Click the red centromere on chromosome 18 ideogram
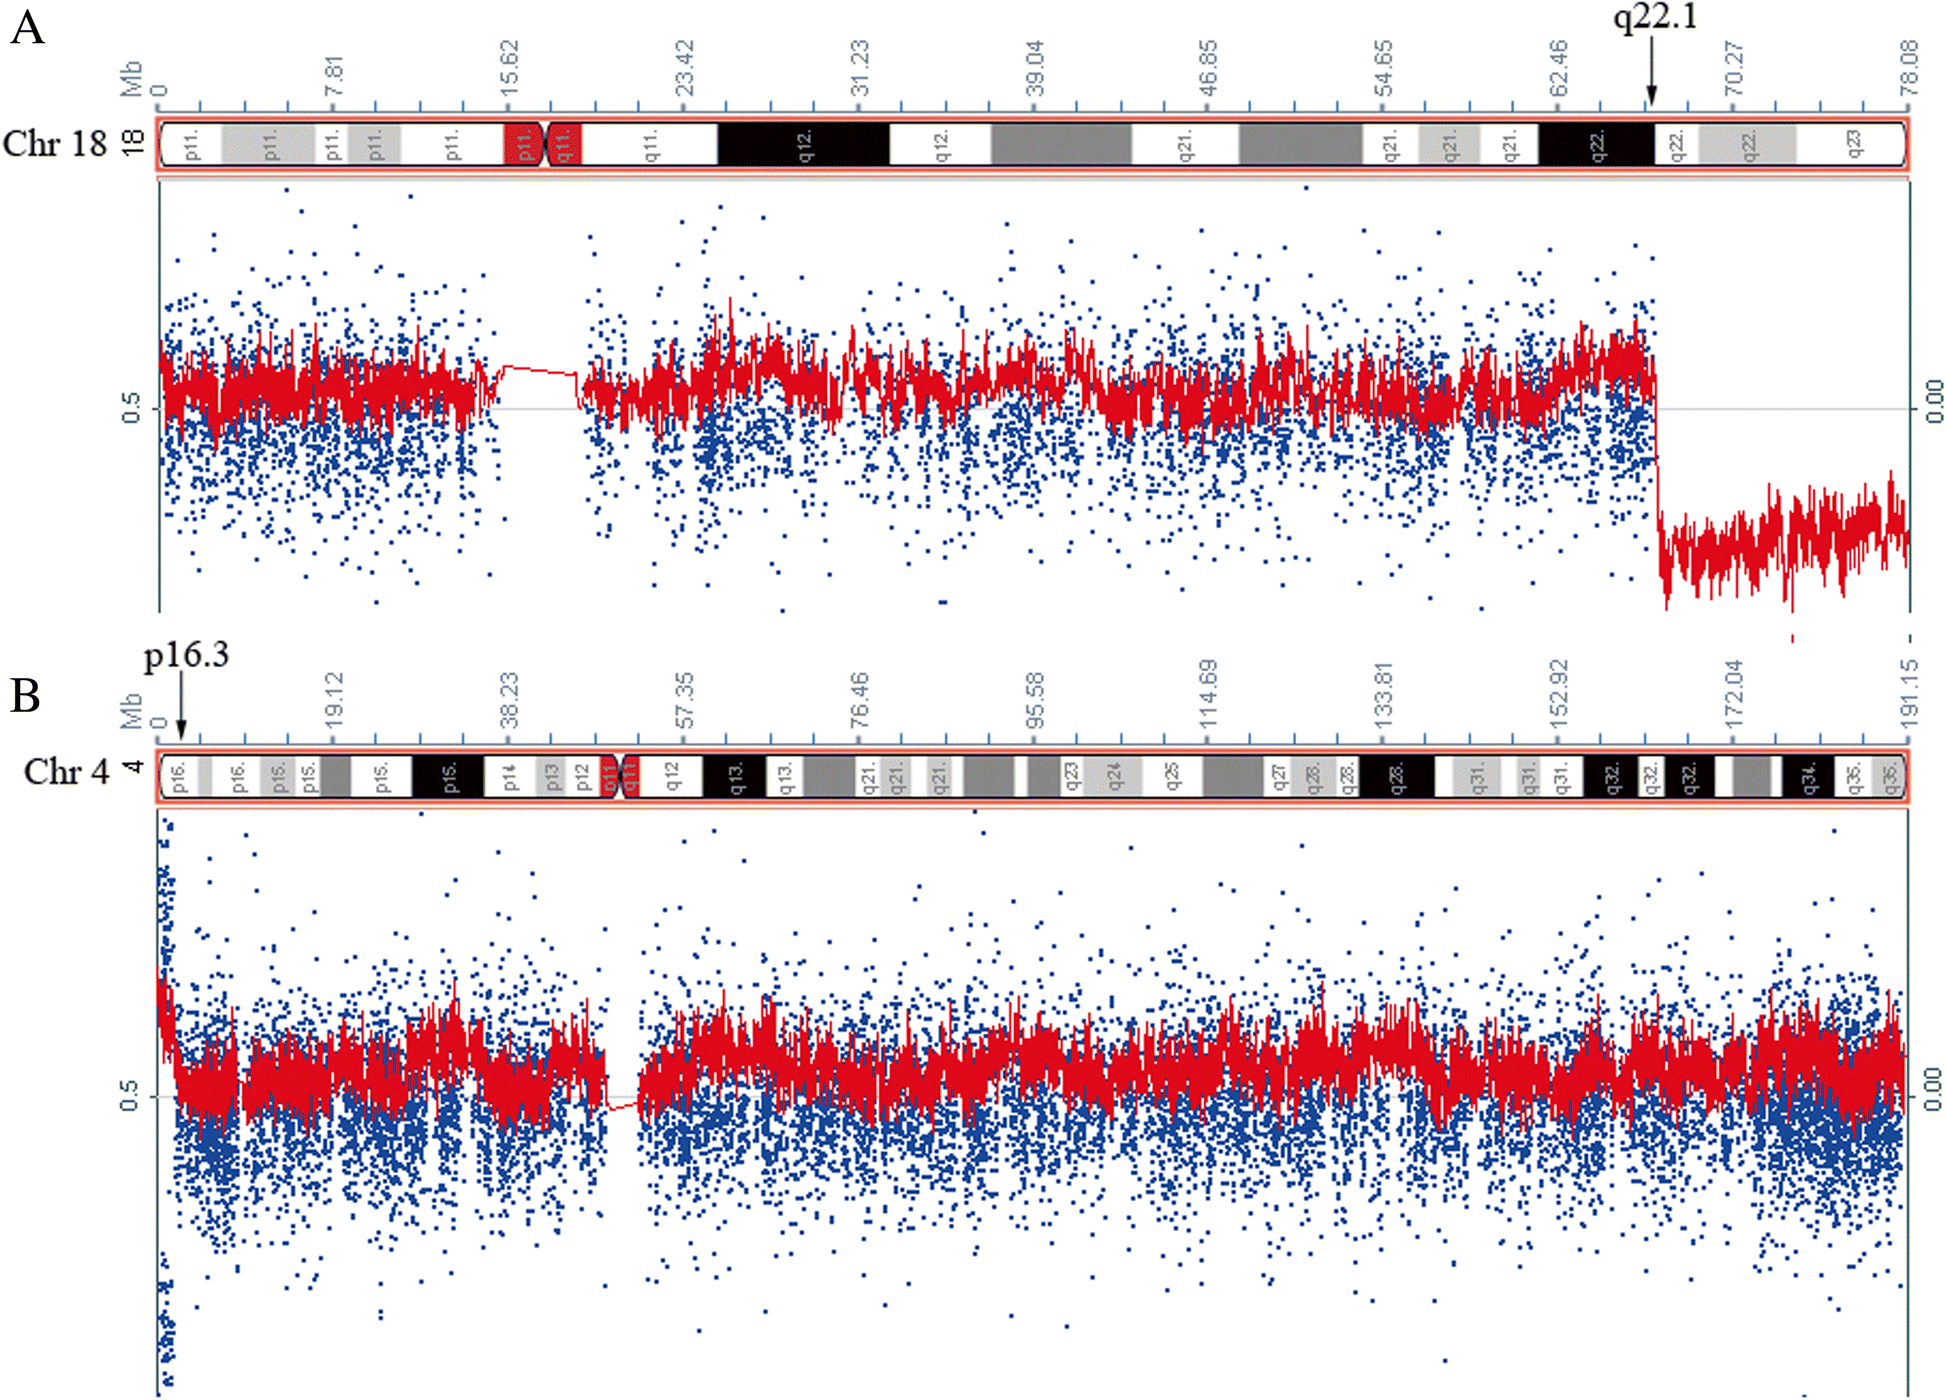Screen dimensions: 1946x1400 point(543,144)
